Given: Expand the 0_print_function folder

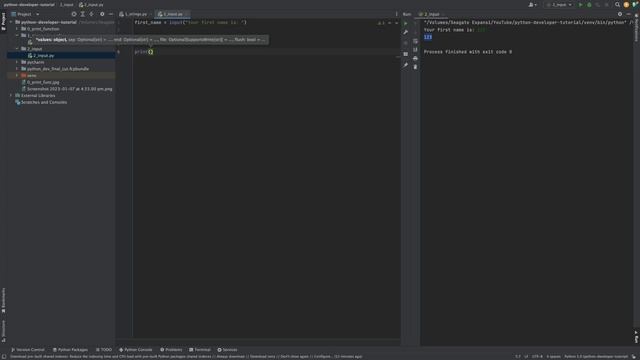Looking at the screenshot, I should (17, 29).
